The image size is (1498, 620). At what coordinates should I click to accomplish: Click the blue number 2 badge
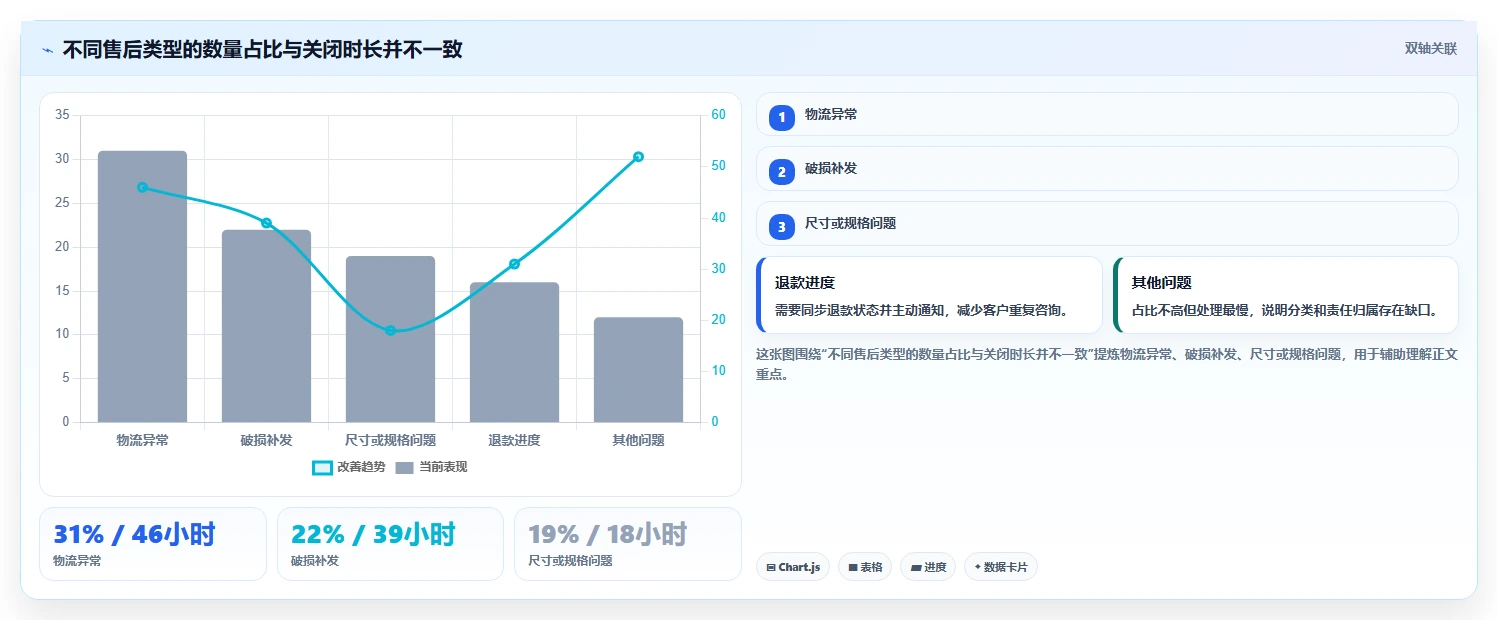pyautogui.click(x=782, y=172)
